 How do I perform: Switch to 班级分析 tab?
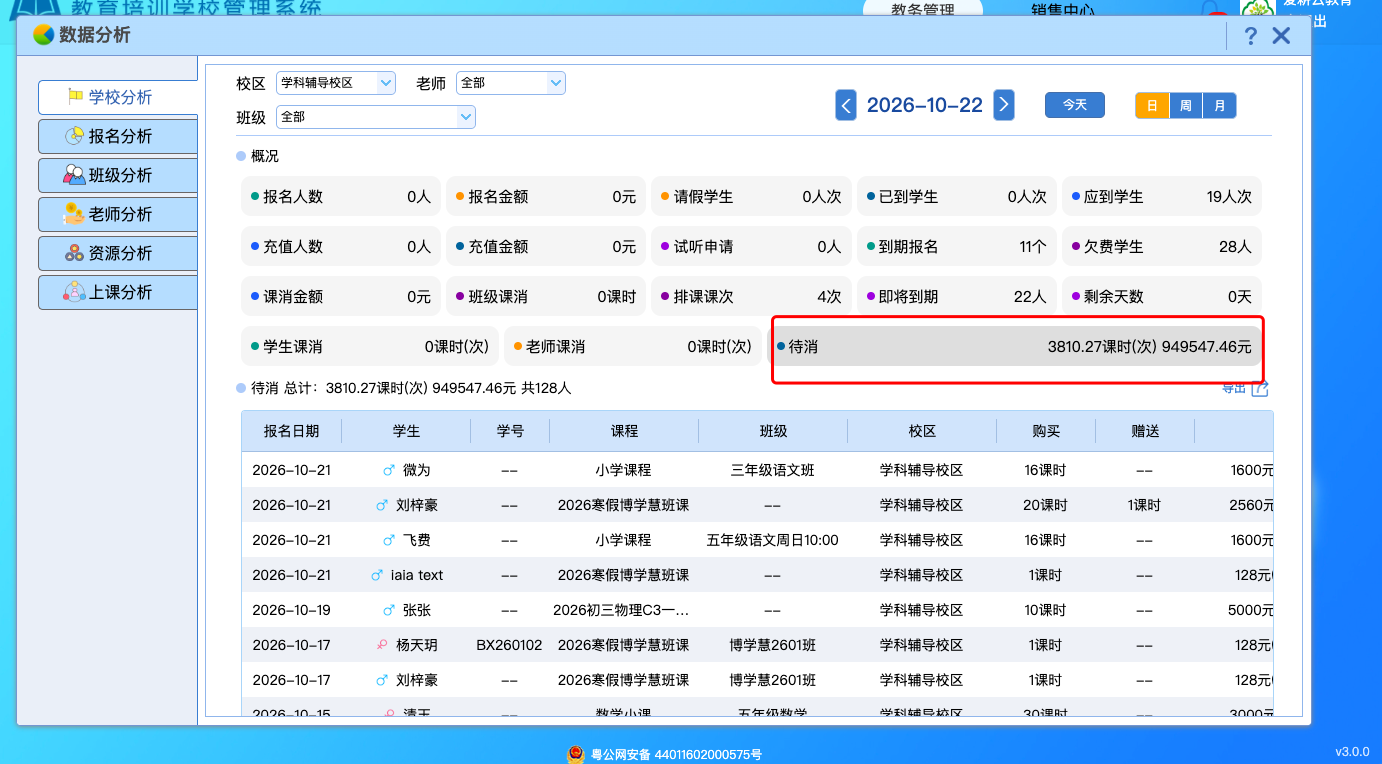coord(118,175)
